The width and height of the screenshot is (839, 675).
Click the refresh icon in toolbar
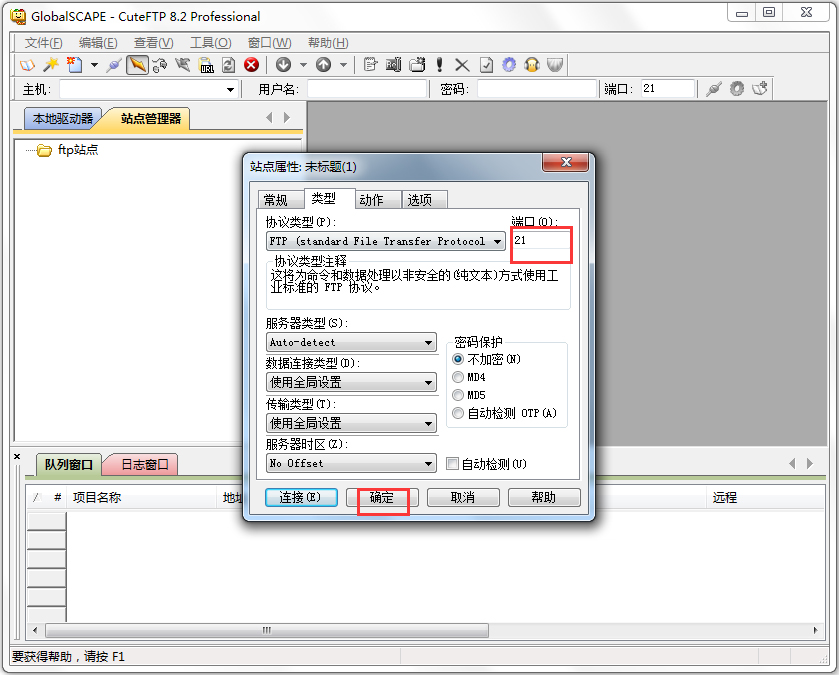click(228, 65)
